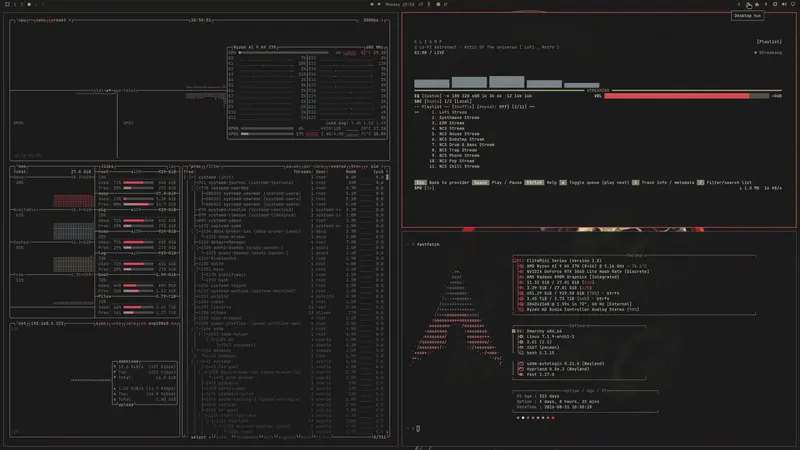
Task: Play "2. Synthwave Stream" in the playlist
Action: tap(455, 117)
